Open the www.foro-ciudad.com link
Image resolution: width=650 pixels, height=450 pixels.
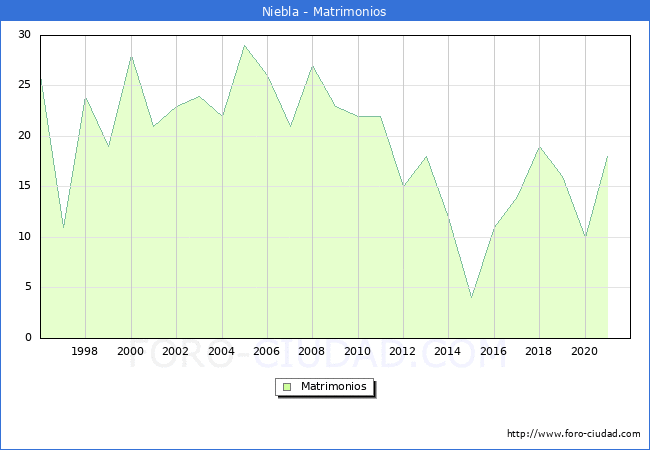pos(574,433)
